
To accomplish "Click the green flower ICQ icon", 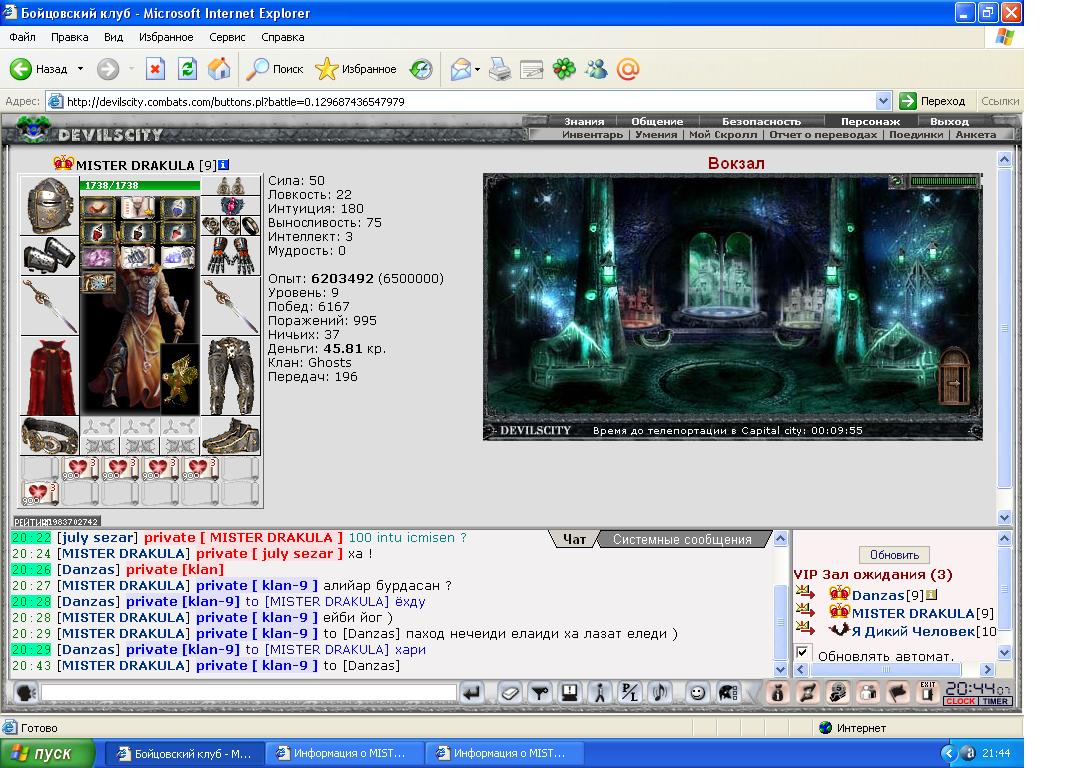I will (x=564, y=69).
